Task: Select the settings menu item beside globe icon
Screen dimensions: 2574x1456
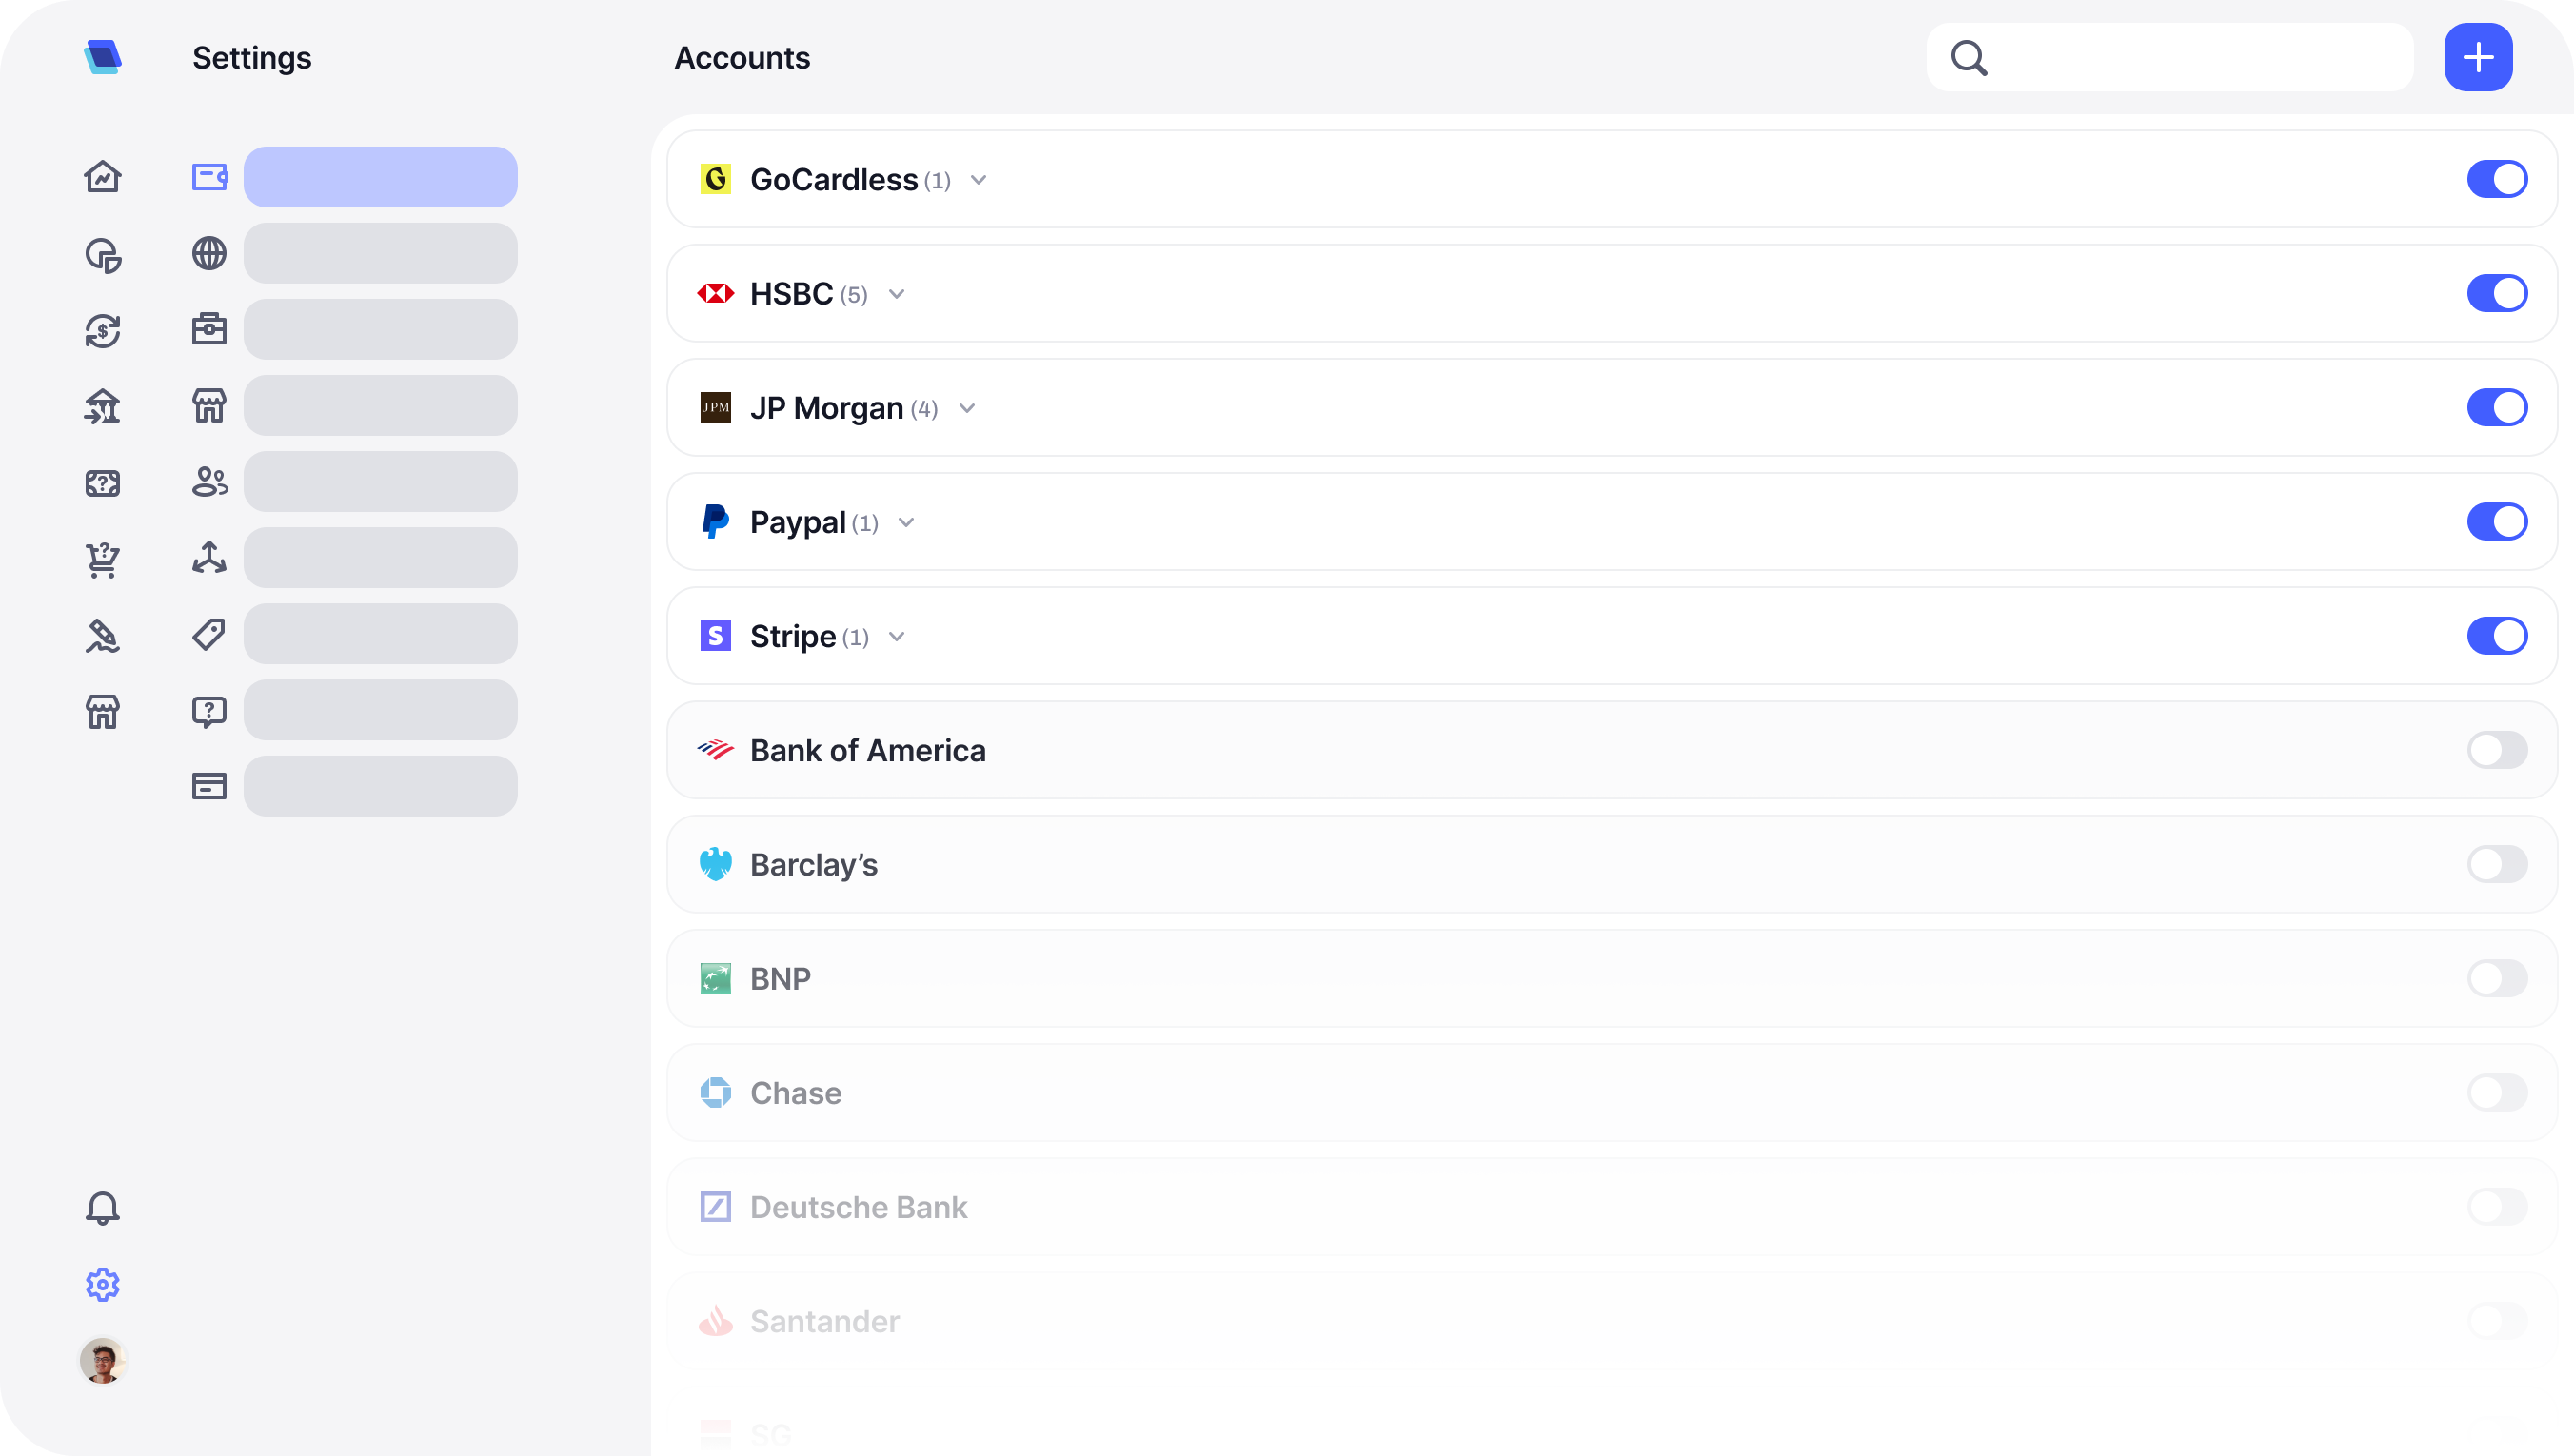Action: 380,253
